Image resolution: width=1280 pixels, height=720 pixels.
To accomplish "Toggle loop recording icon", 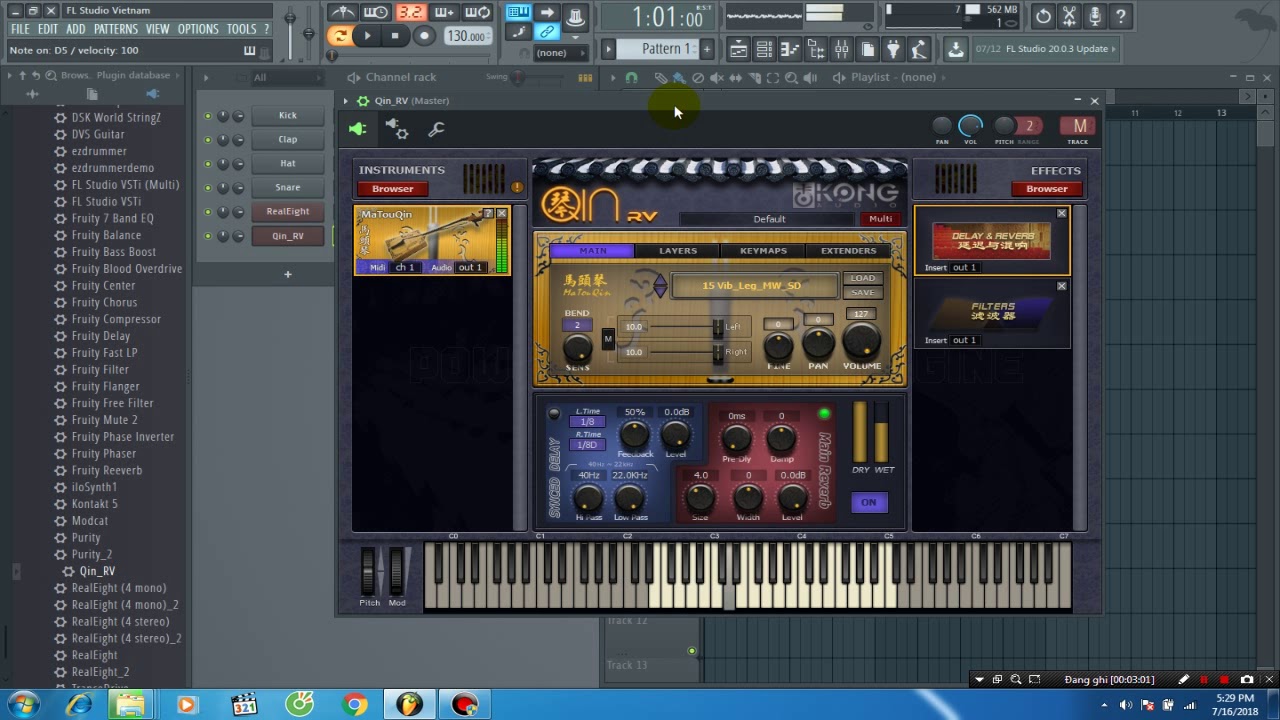I will 478,13.
